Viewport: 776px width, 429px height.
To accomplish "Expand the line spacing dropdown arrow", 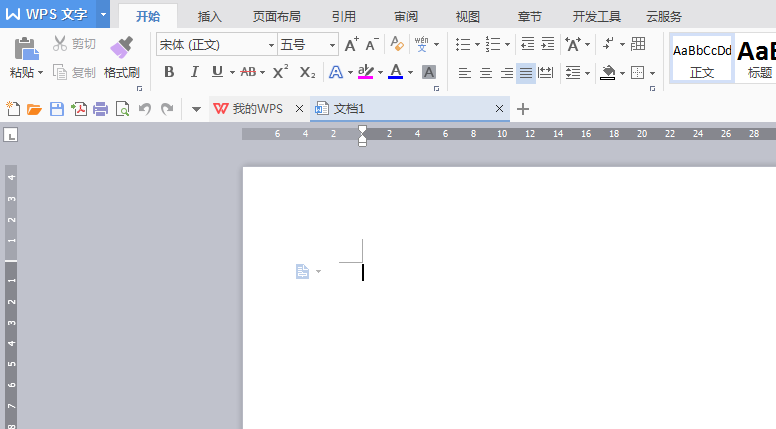I will click(x=587, y=73).
